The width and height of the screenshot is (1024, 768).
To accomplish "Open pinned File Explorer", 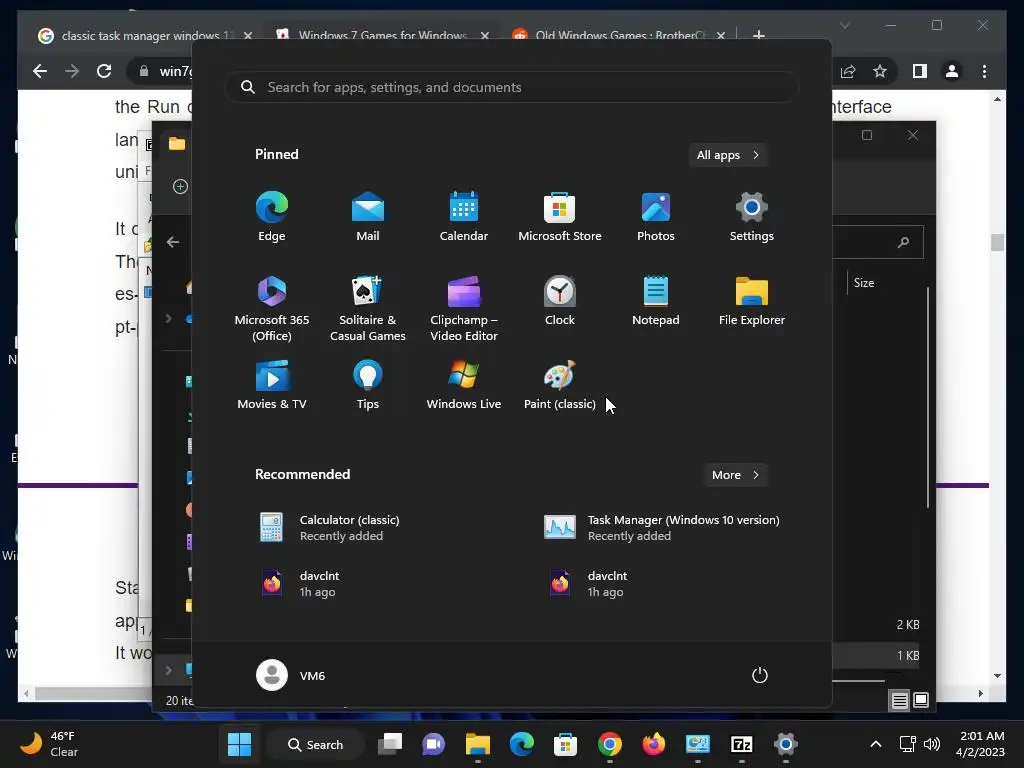I will [752, 301].
